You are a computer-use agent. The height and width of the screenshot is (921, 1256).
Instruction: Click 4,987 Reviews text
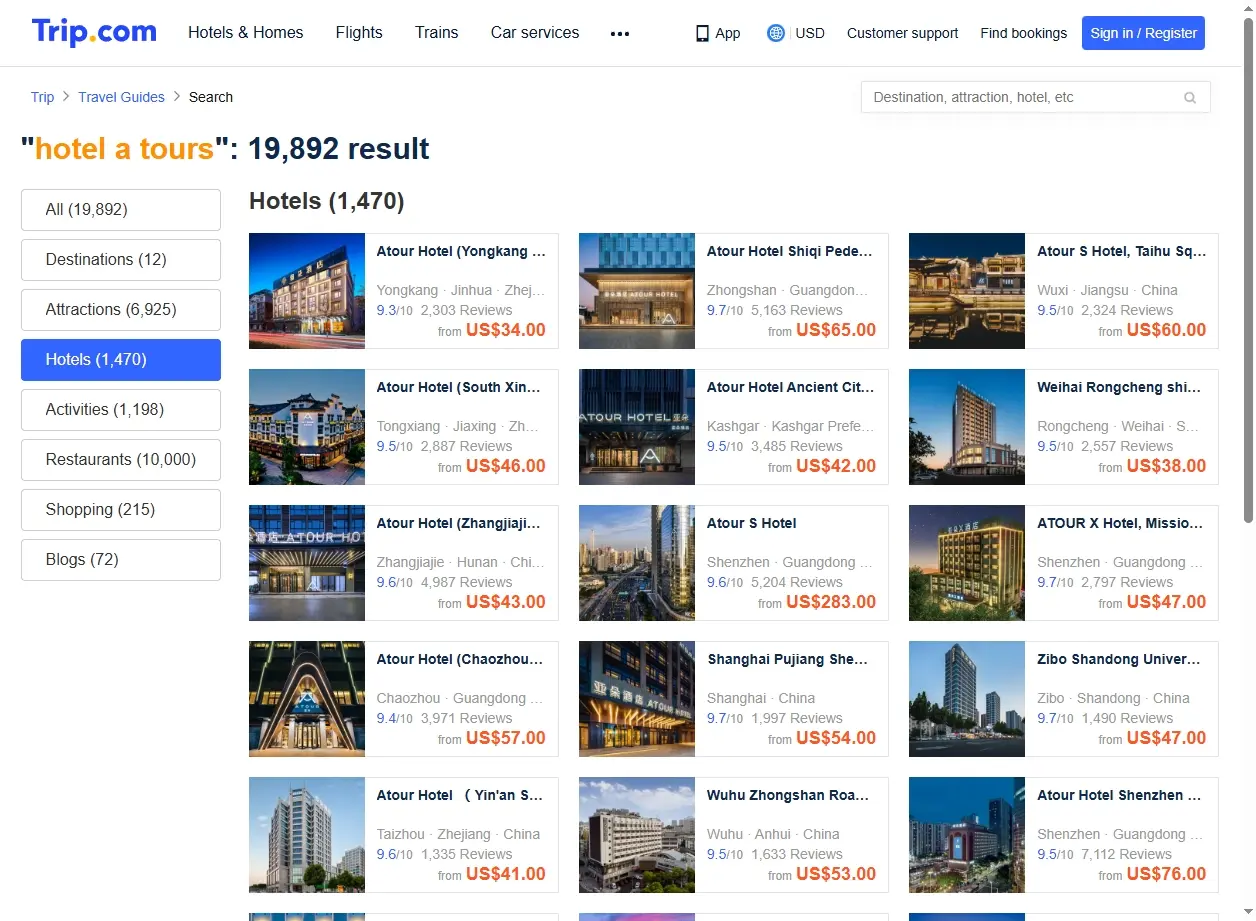click(x=466, y=582)
